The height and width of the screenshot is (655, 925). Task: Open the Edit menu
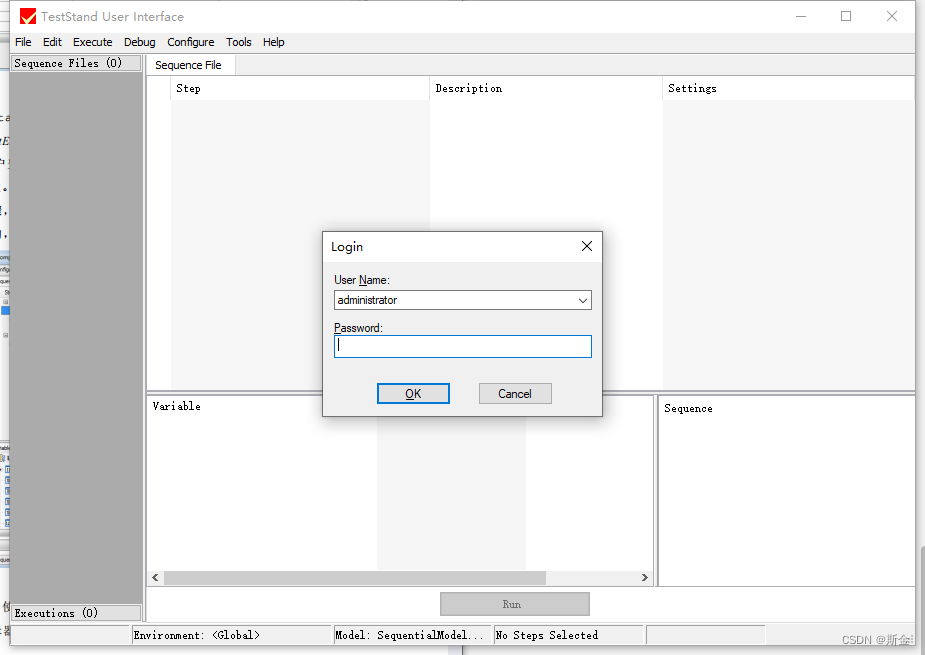(52, 42)
